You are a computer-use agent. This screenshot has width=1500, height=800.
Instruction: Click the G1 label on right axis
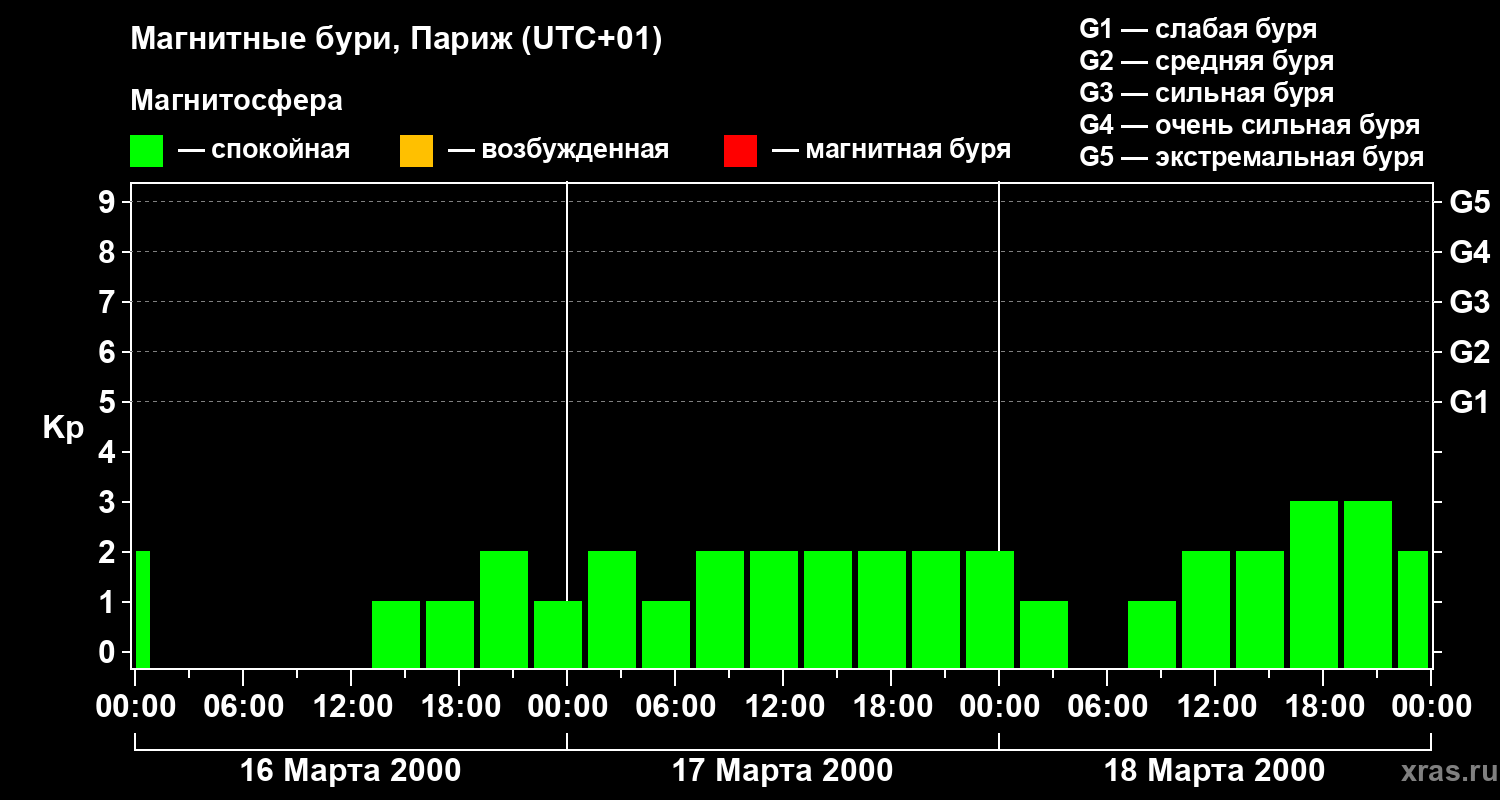coord(1470,402)
